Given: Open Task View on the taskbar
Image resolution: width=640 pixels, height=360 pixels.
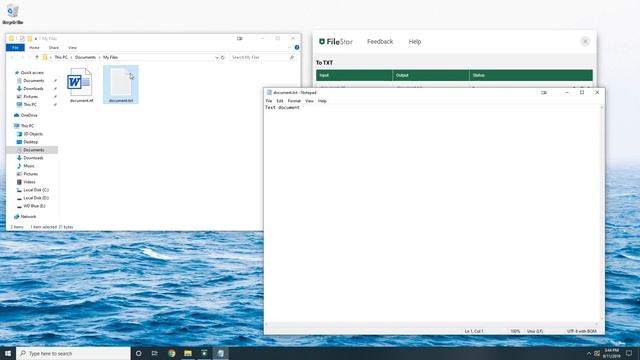Looking at the screenshot, I should [x=155, y=353].
